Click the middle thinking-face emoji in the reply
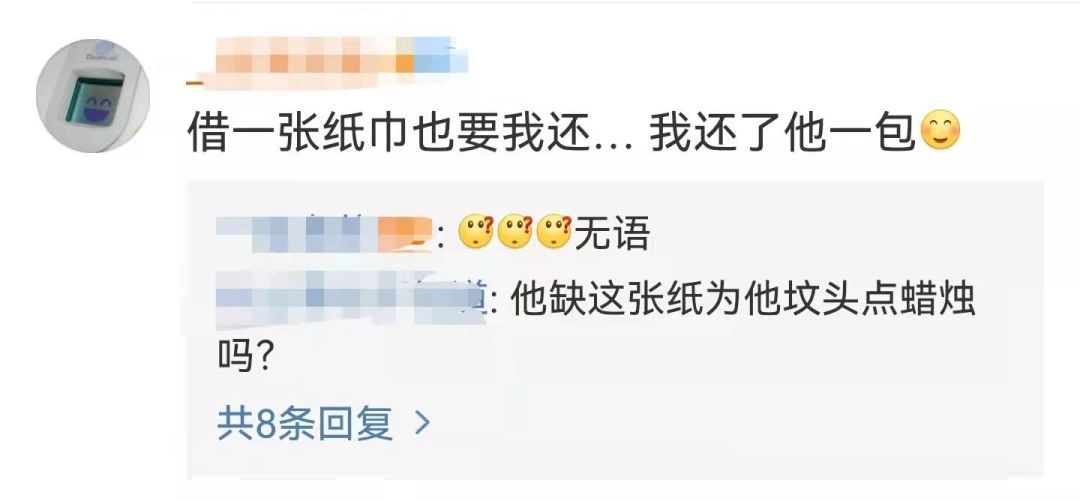 point(515,232)
